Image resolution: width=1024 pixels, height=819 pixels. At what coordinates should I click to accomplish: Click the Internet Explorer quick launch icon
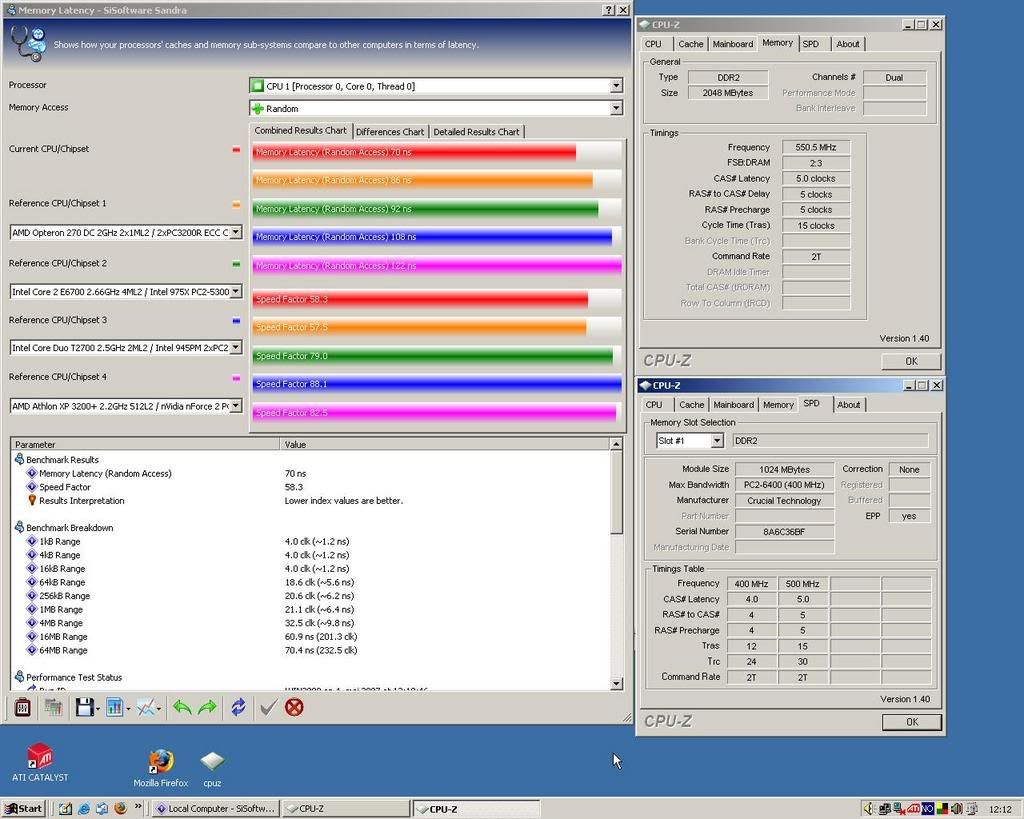click(84, 809)
